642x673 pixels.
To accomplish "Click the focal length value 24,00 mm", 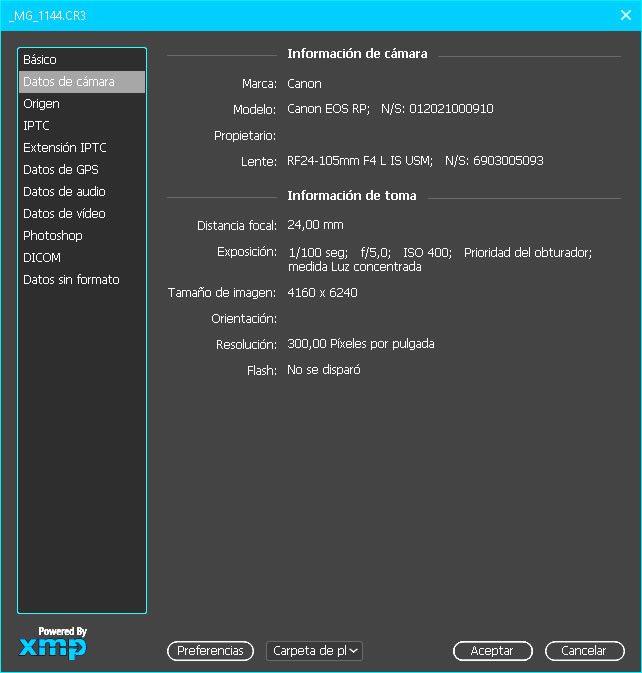I will tap(315, 225).
